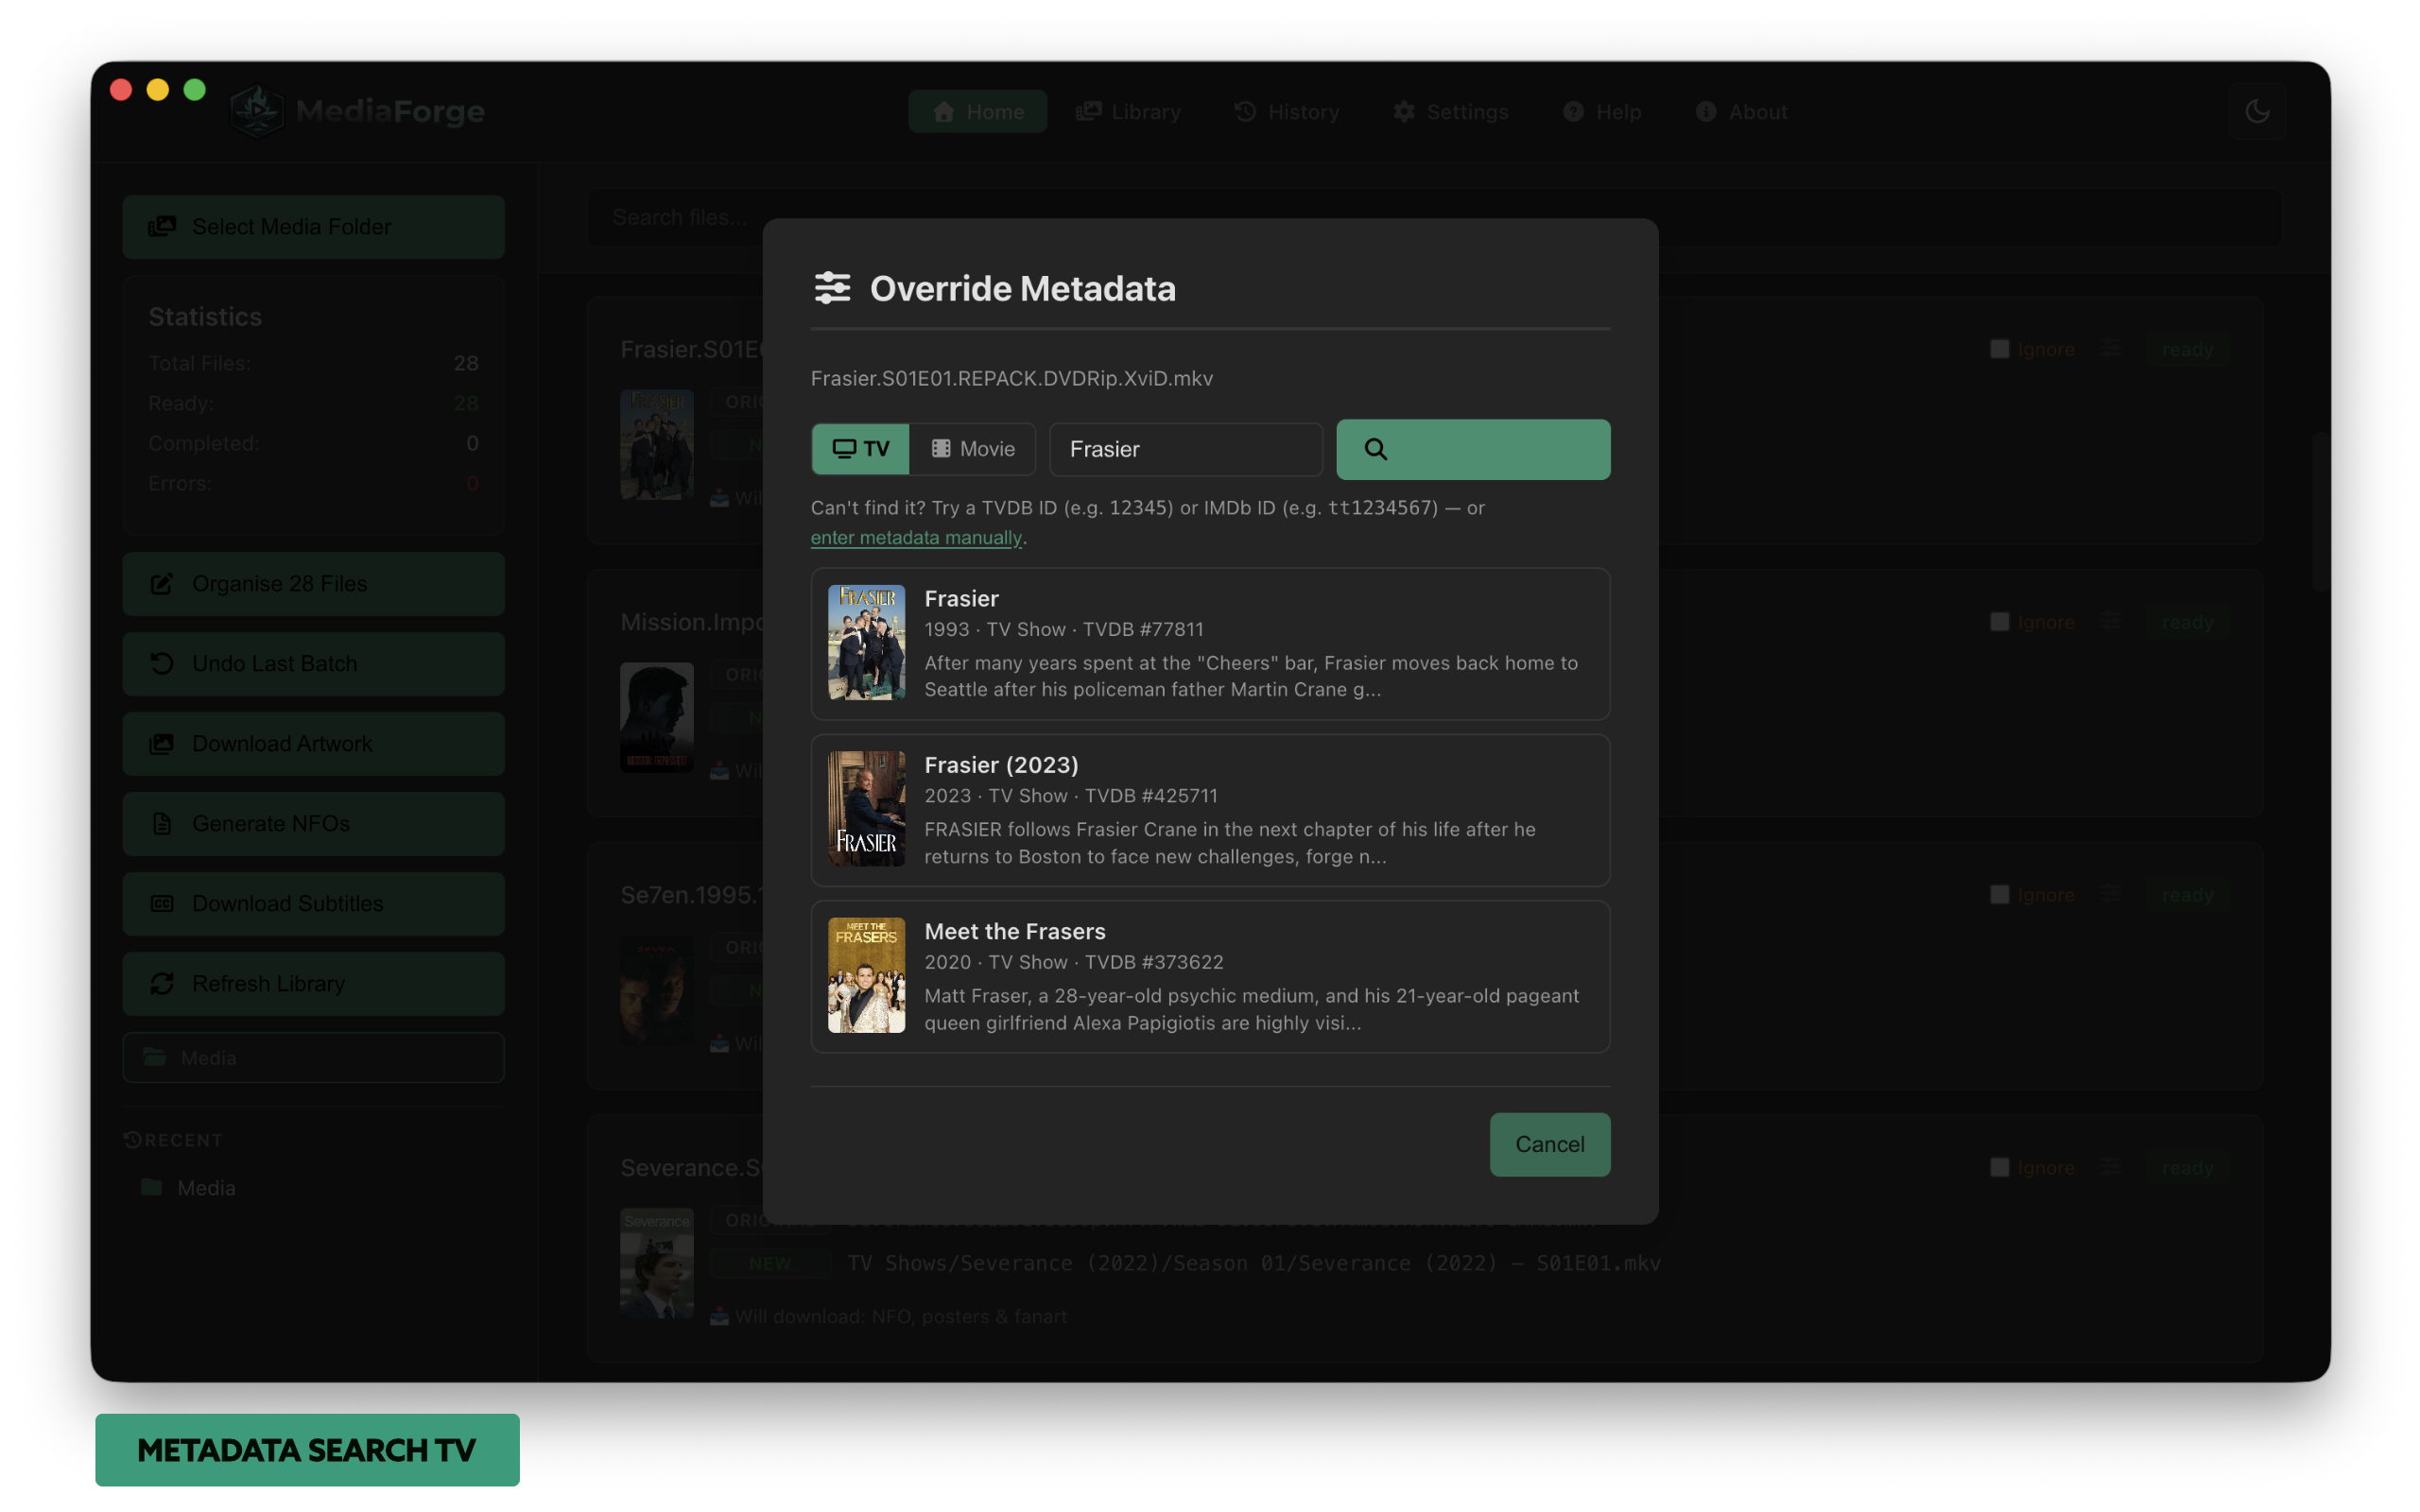
Task: Click the Severance new path text
Action: pos(1254,1263)
